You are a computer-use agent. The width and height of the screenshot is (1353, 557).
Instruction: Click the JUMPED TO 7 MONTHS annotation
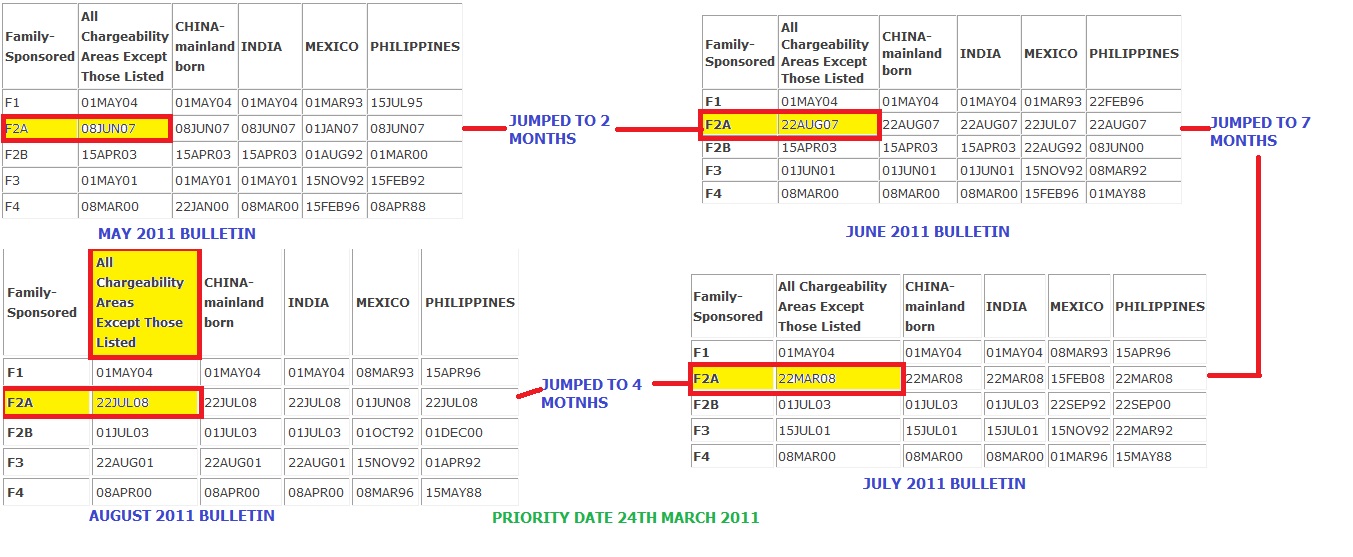tap(1259, 132)
